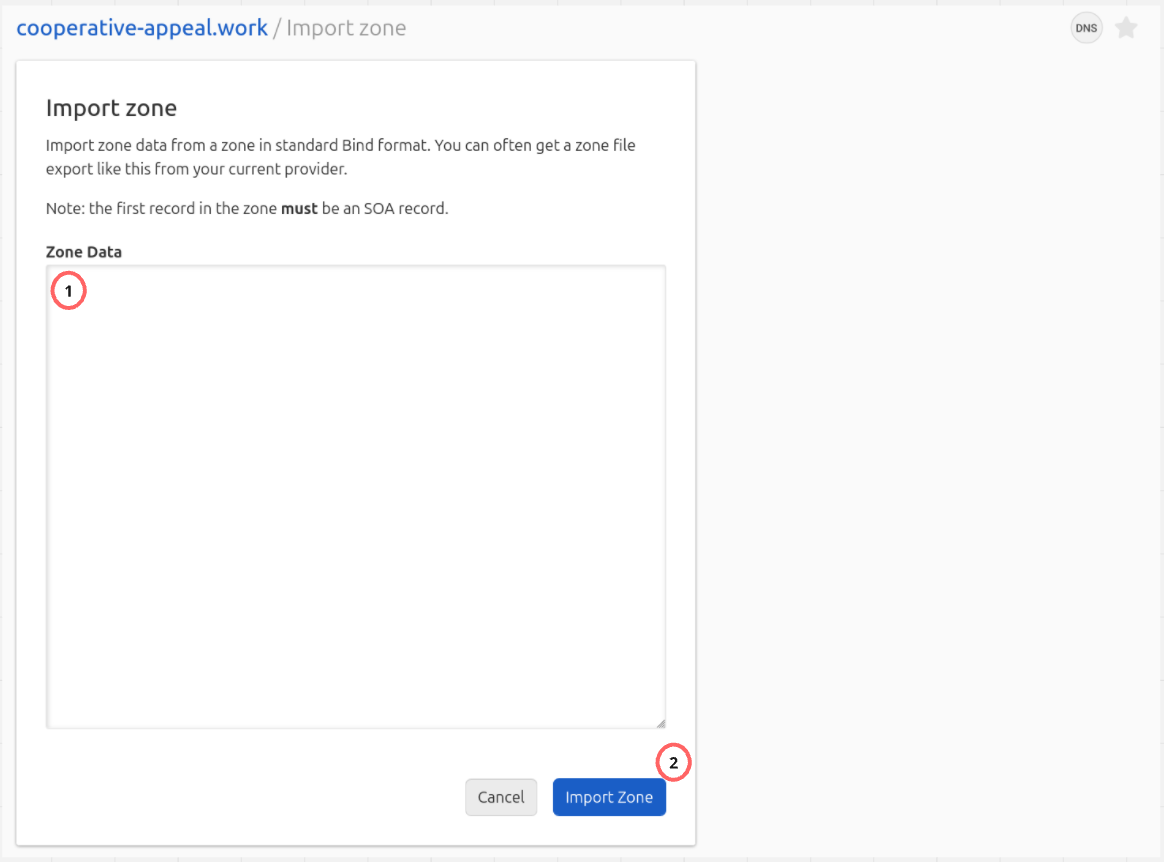Click the Zone Data field label

(x=84, y=252)
